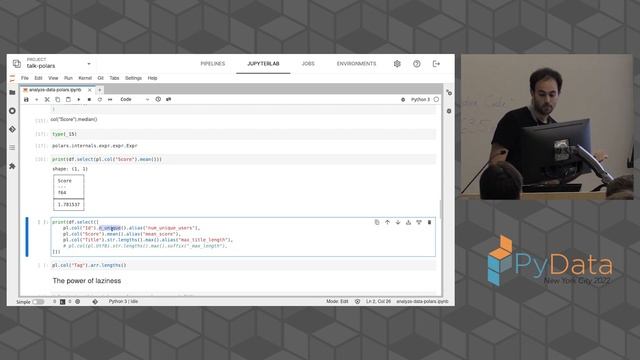Restart the kernel icon
640x360 pixels.
point(100,100)
